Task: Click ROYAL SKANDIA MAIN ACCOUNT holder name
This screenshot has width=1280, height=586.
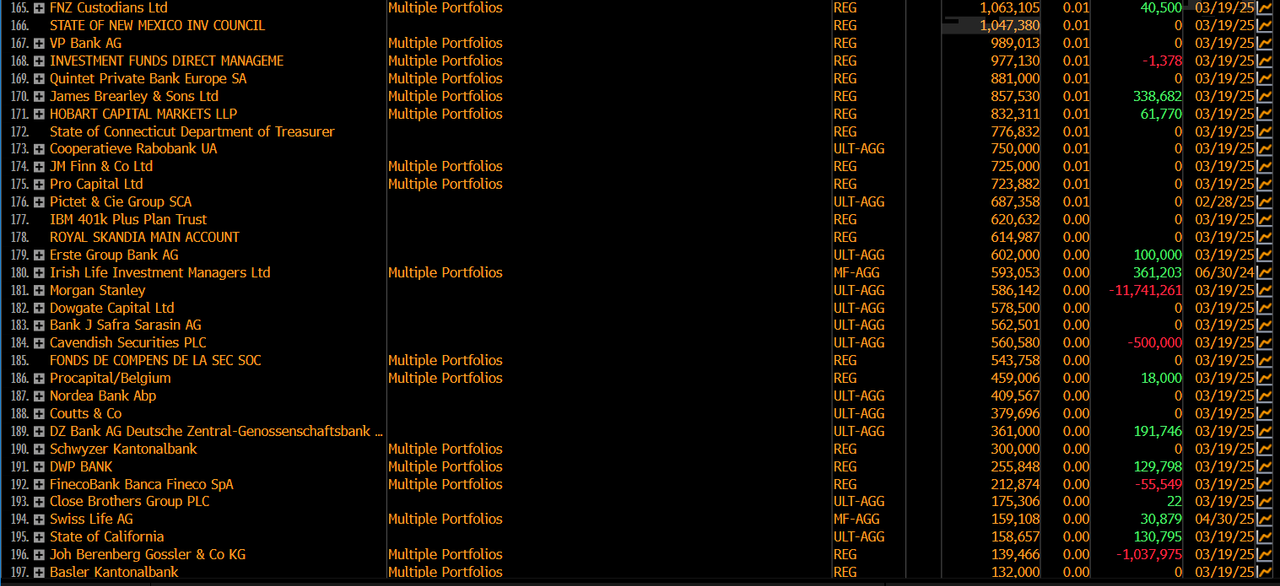Action: pos(145,237)
